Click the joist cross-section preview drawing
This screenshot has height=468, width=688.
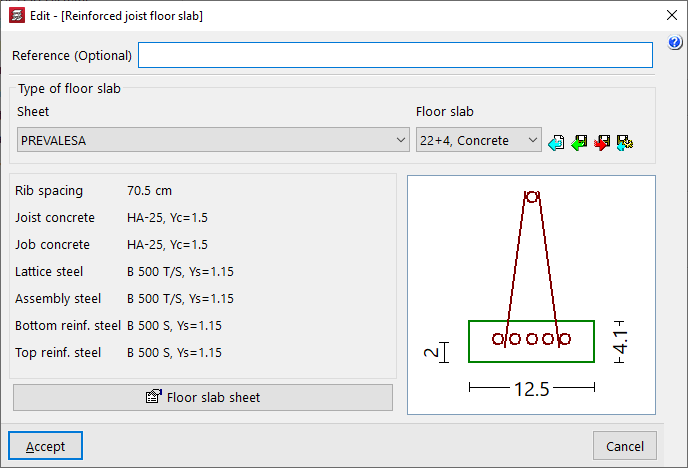tap(531, 294)
